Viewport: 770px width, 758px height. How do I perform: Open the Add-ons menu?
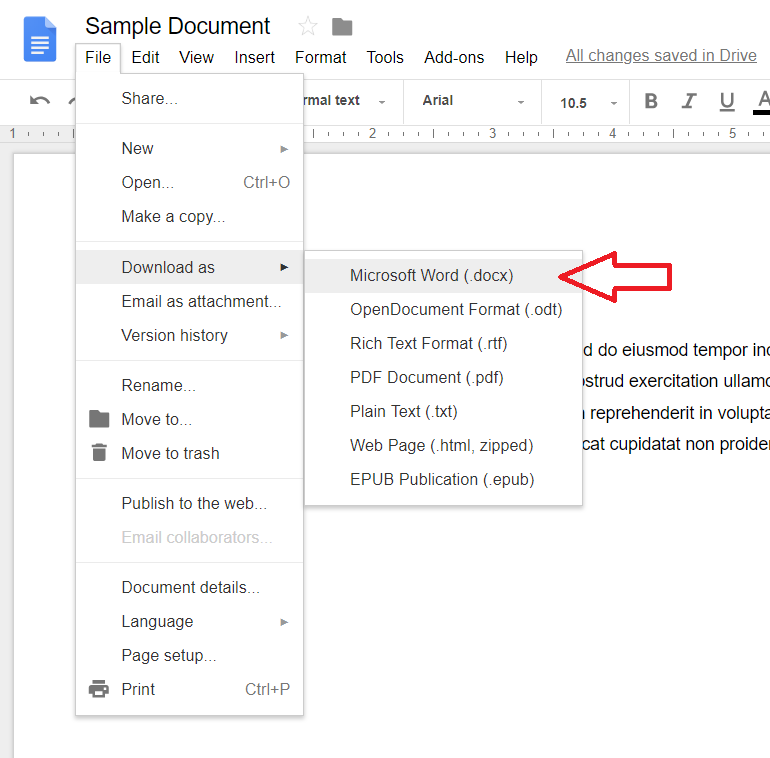(x=454, y=57)
